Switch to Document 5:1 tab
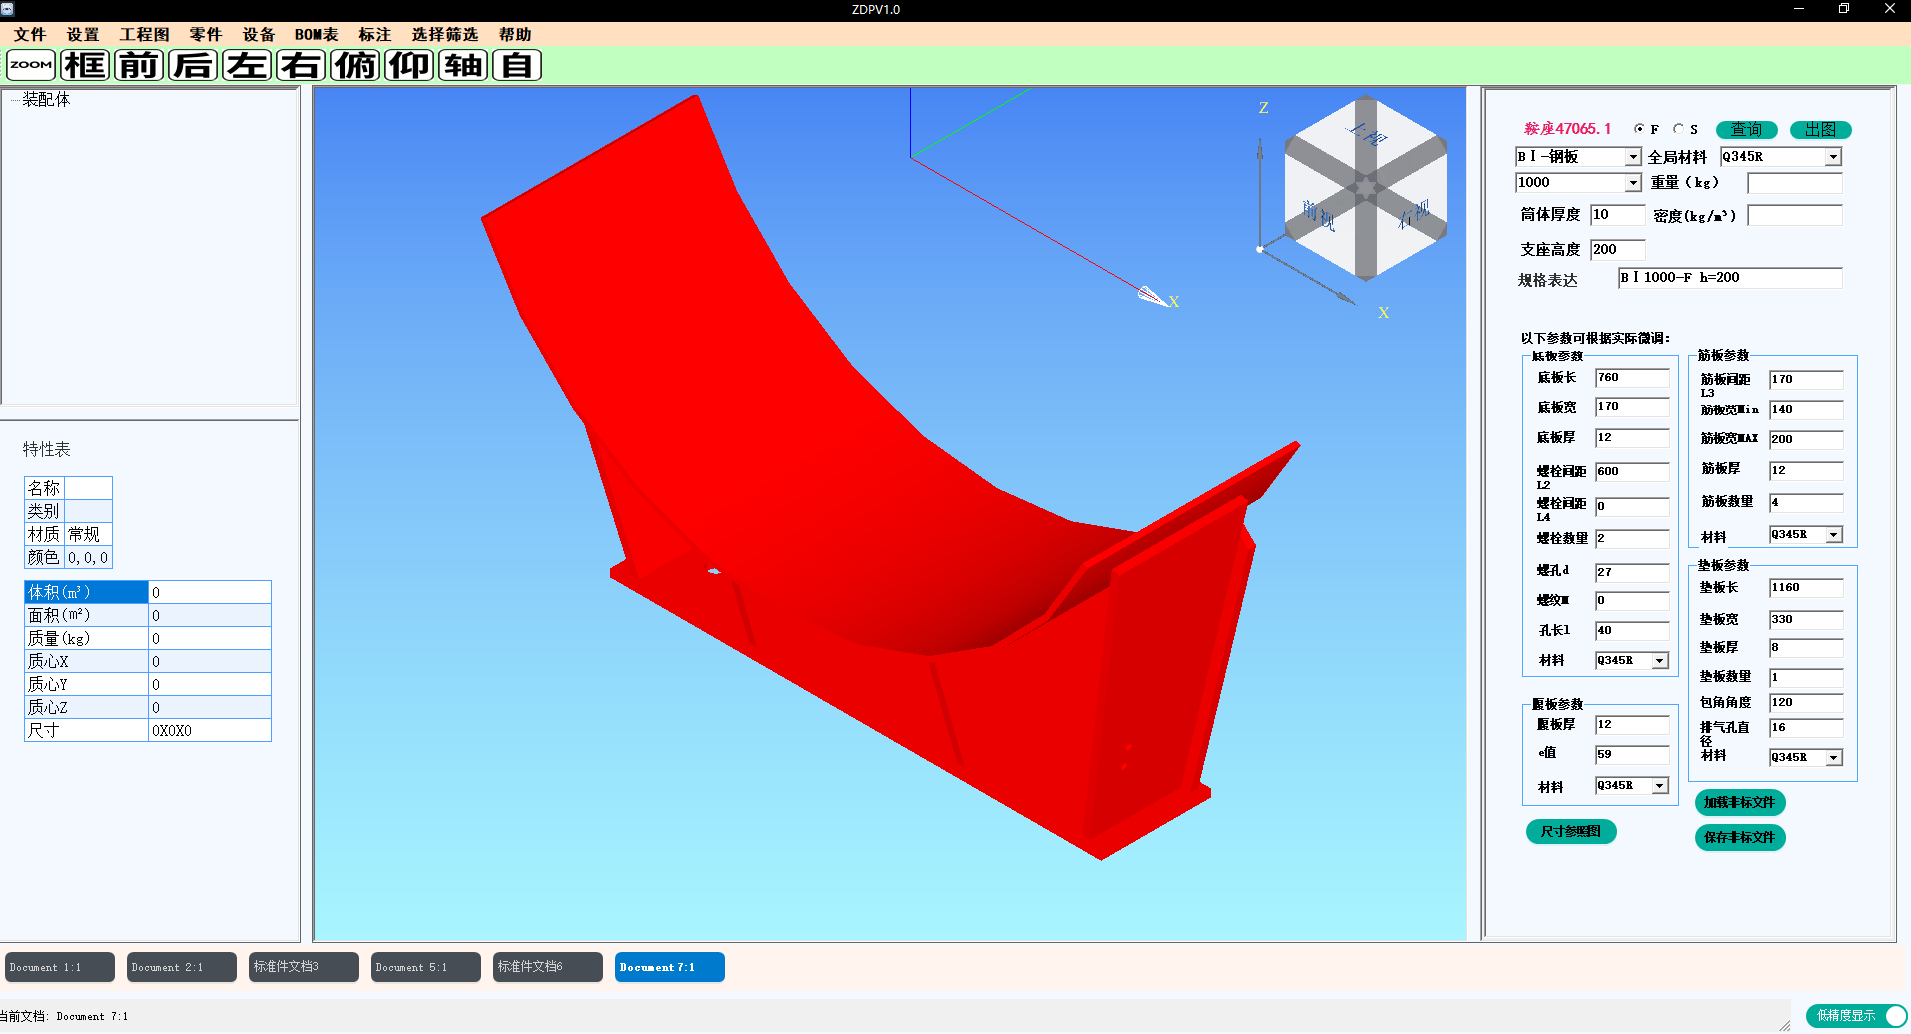This screenshot has height=1034, width=1911. [x=425, y=967]
